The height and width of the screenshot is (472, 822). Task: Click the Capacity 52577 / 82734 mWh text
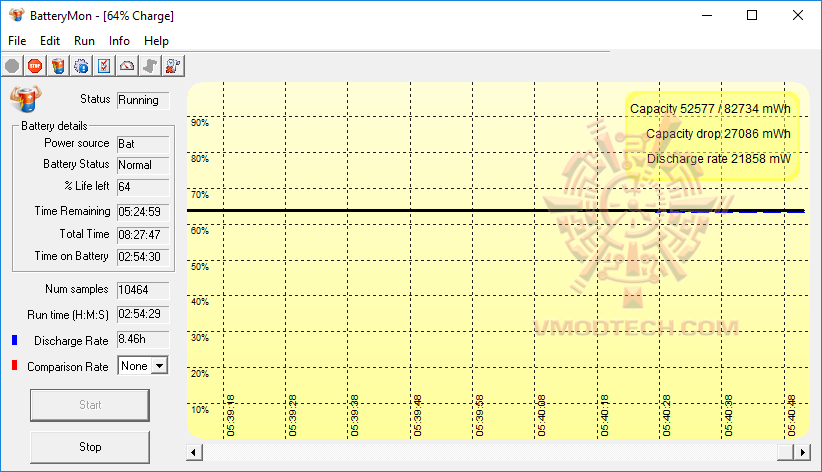(x=710, y=109)
